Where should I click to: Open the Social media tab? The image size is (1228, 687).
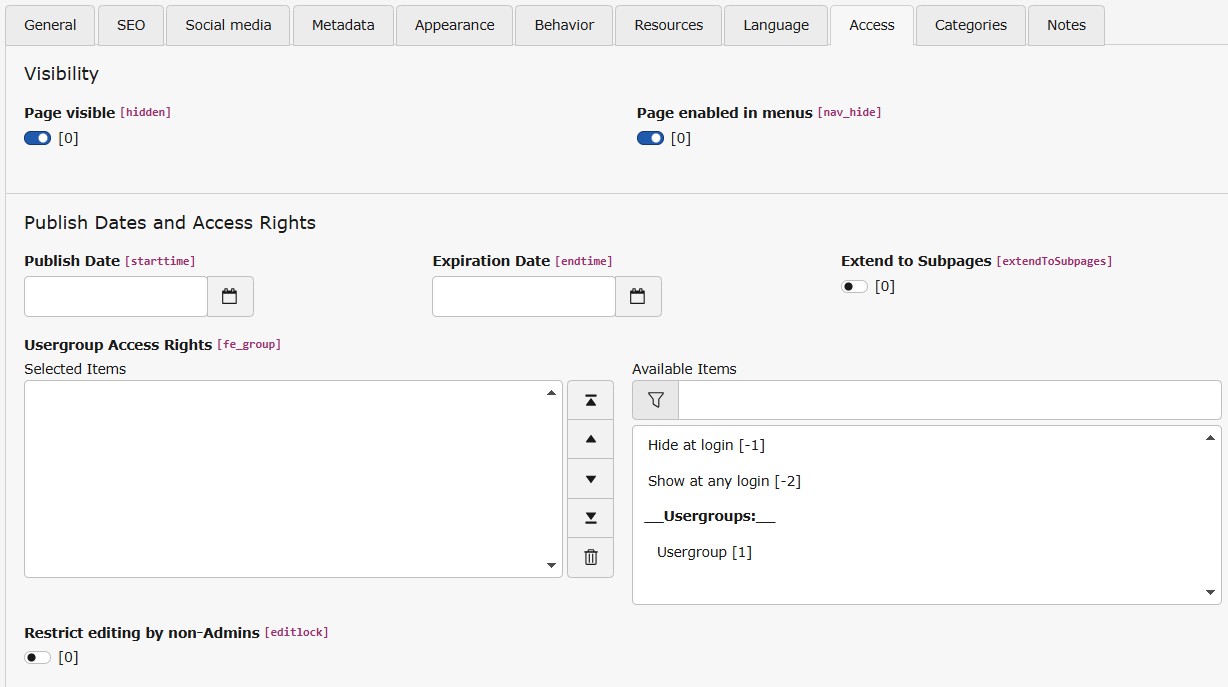228,25
